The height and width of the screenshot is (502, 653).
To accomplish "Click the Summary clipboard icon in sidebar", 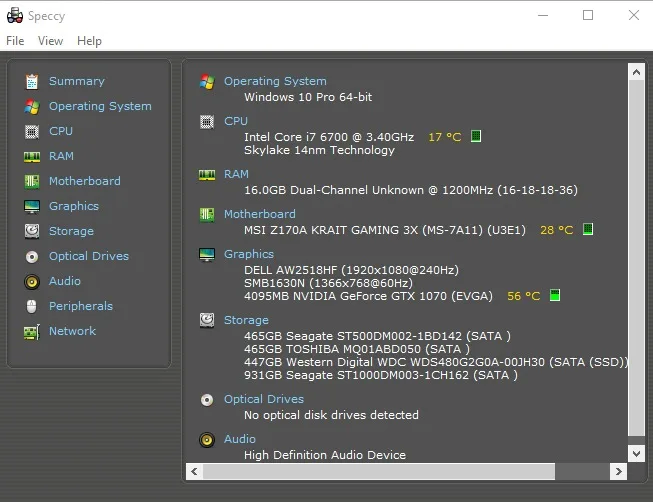I will [x=32, y=82].
